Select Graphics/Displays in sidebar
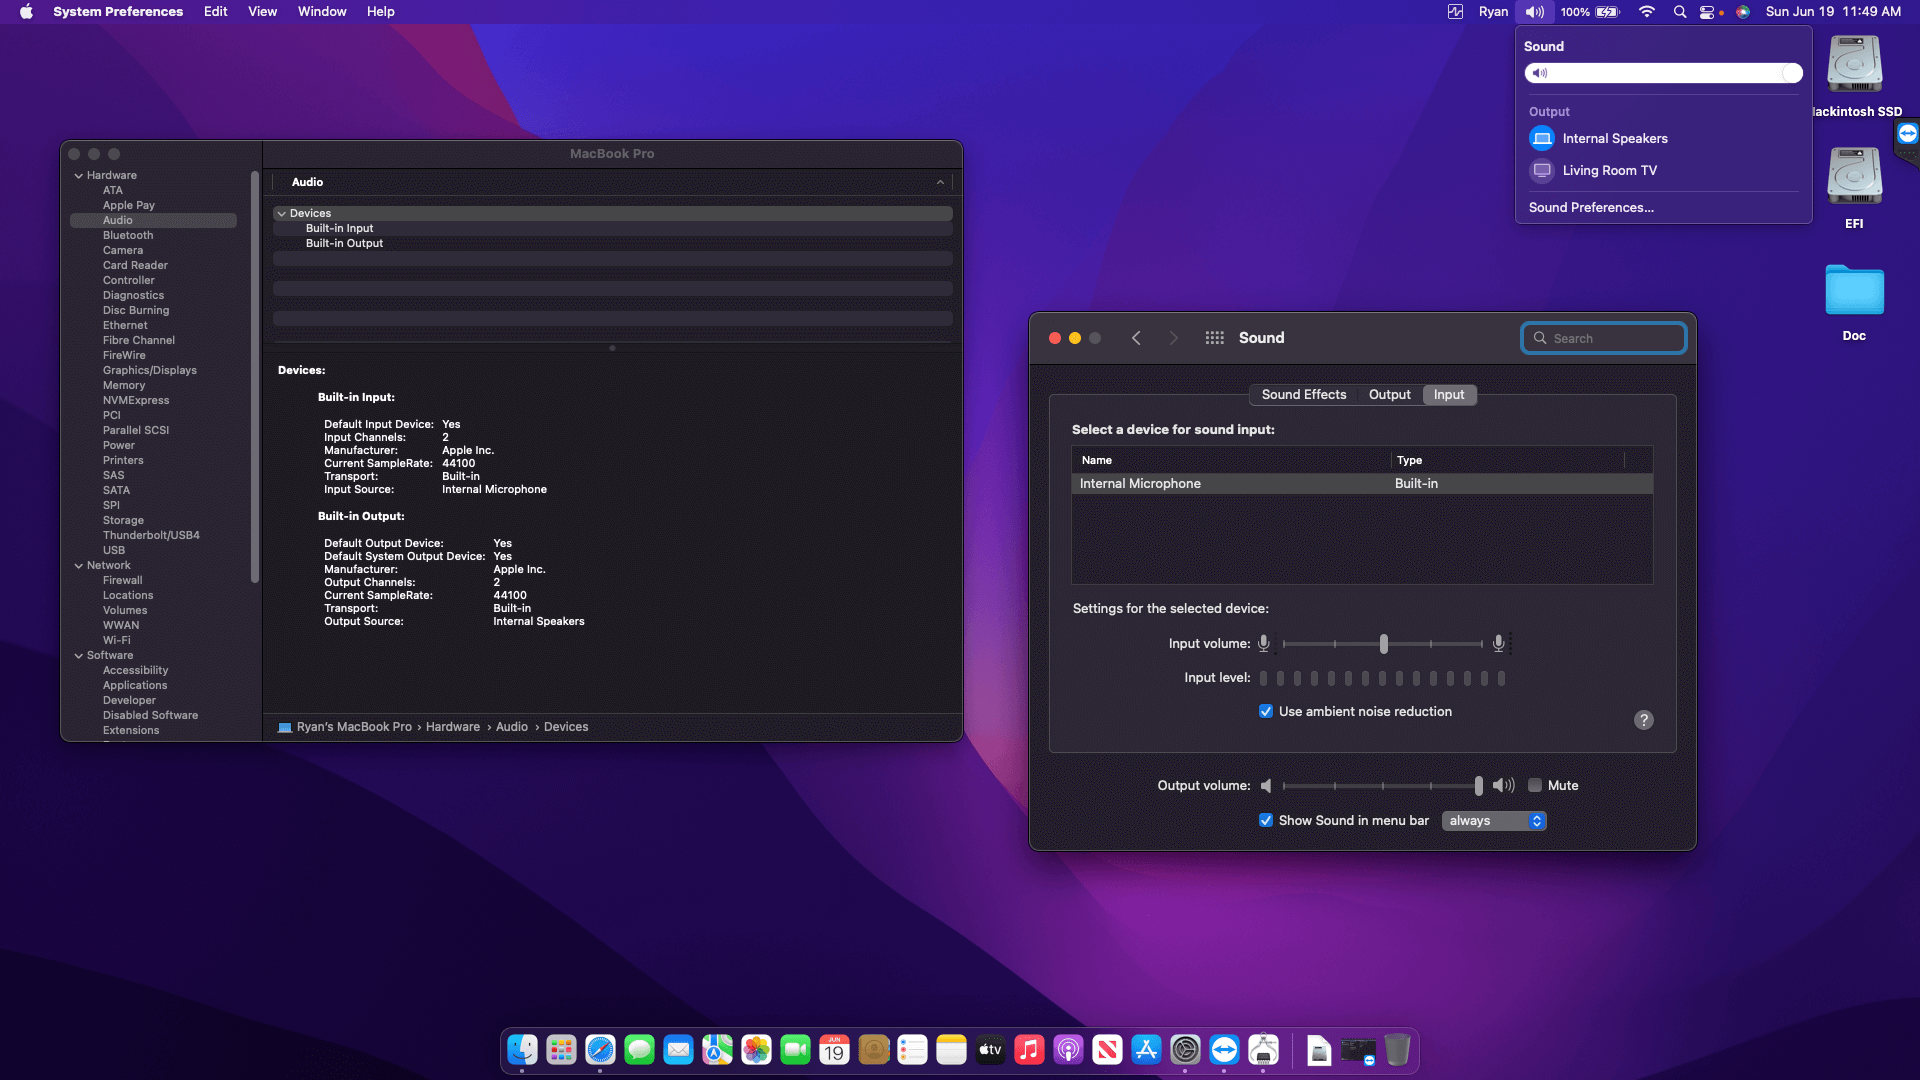 coord(150,370)
